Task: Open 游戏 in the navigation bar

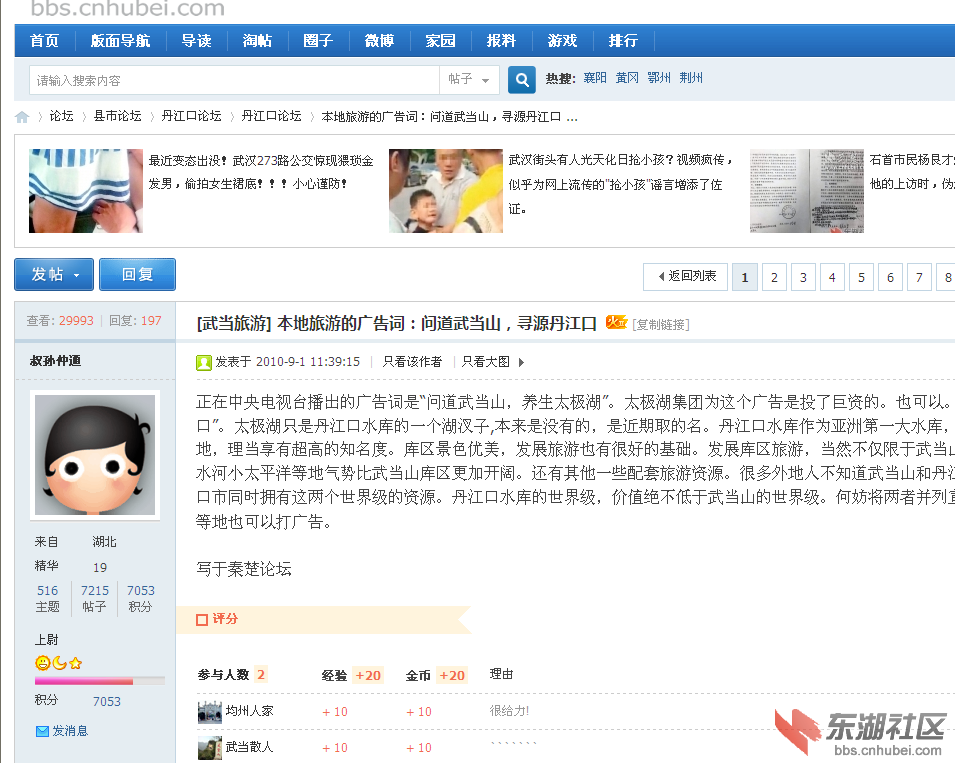Action: click(562, 41)
